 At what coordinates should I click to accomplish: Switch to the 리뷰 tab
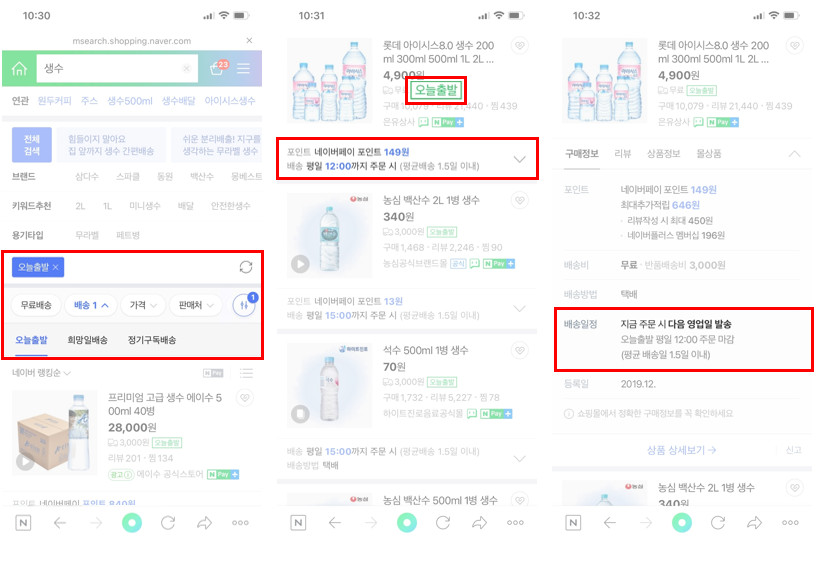click(x=622, y=153)
